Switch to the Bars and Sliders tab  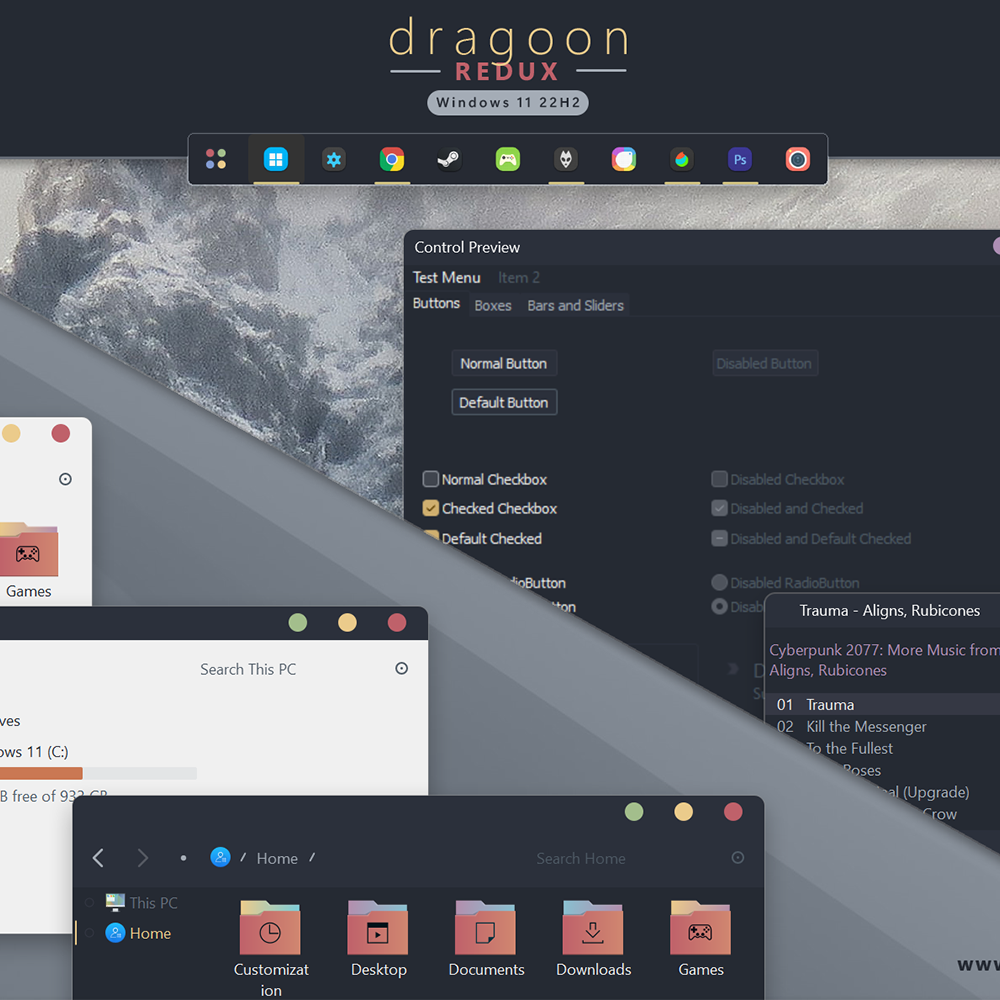pos(575,306)
